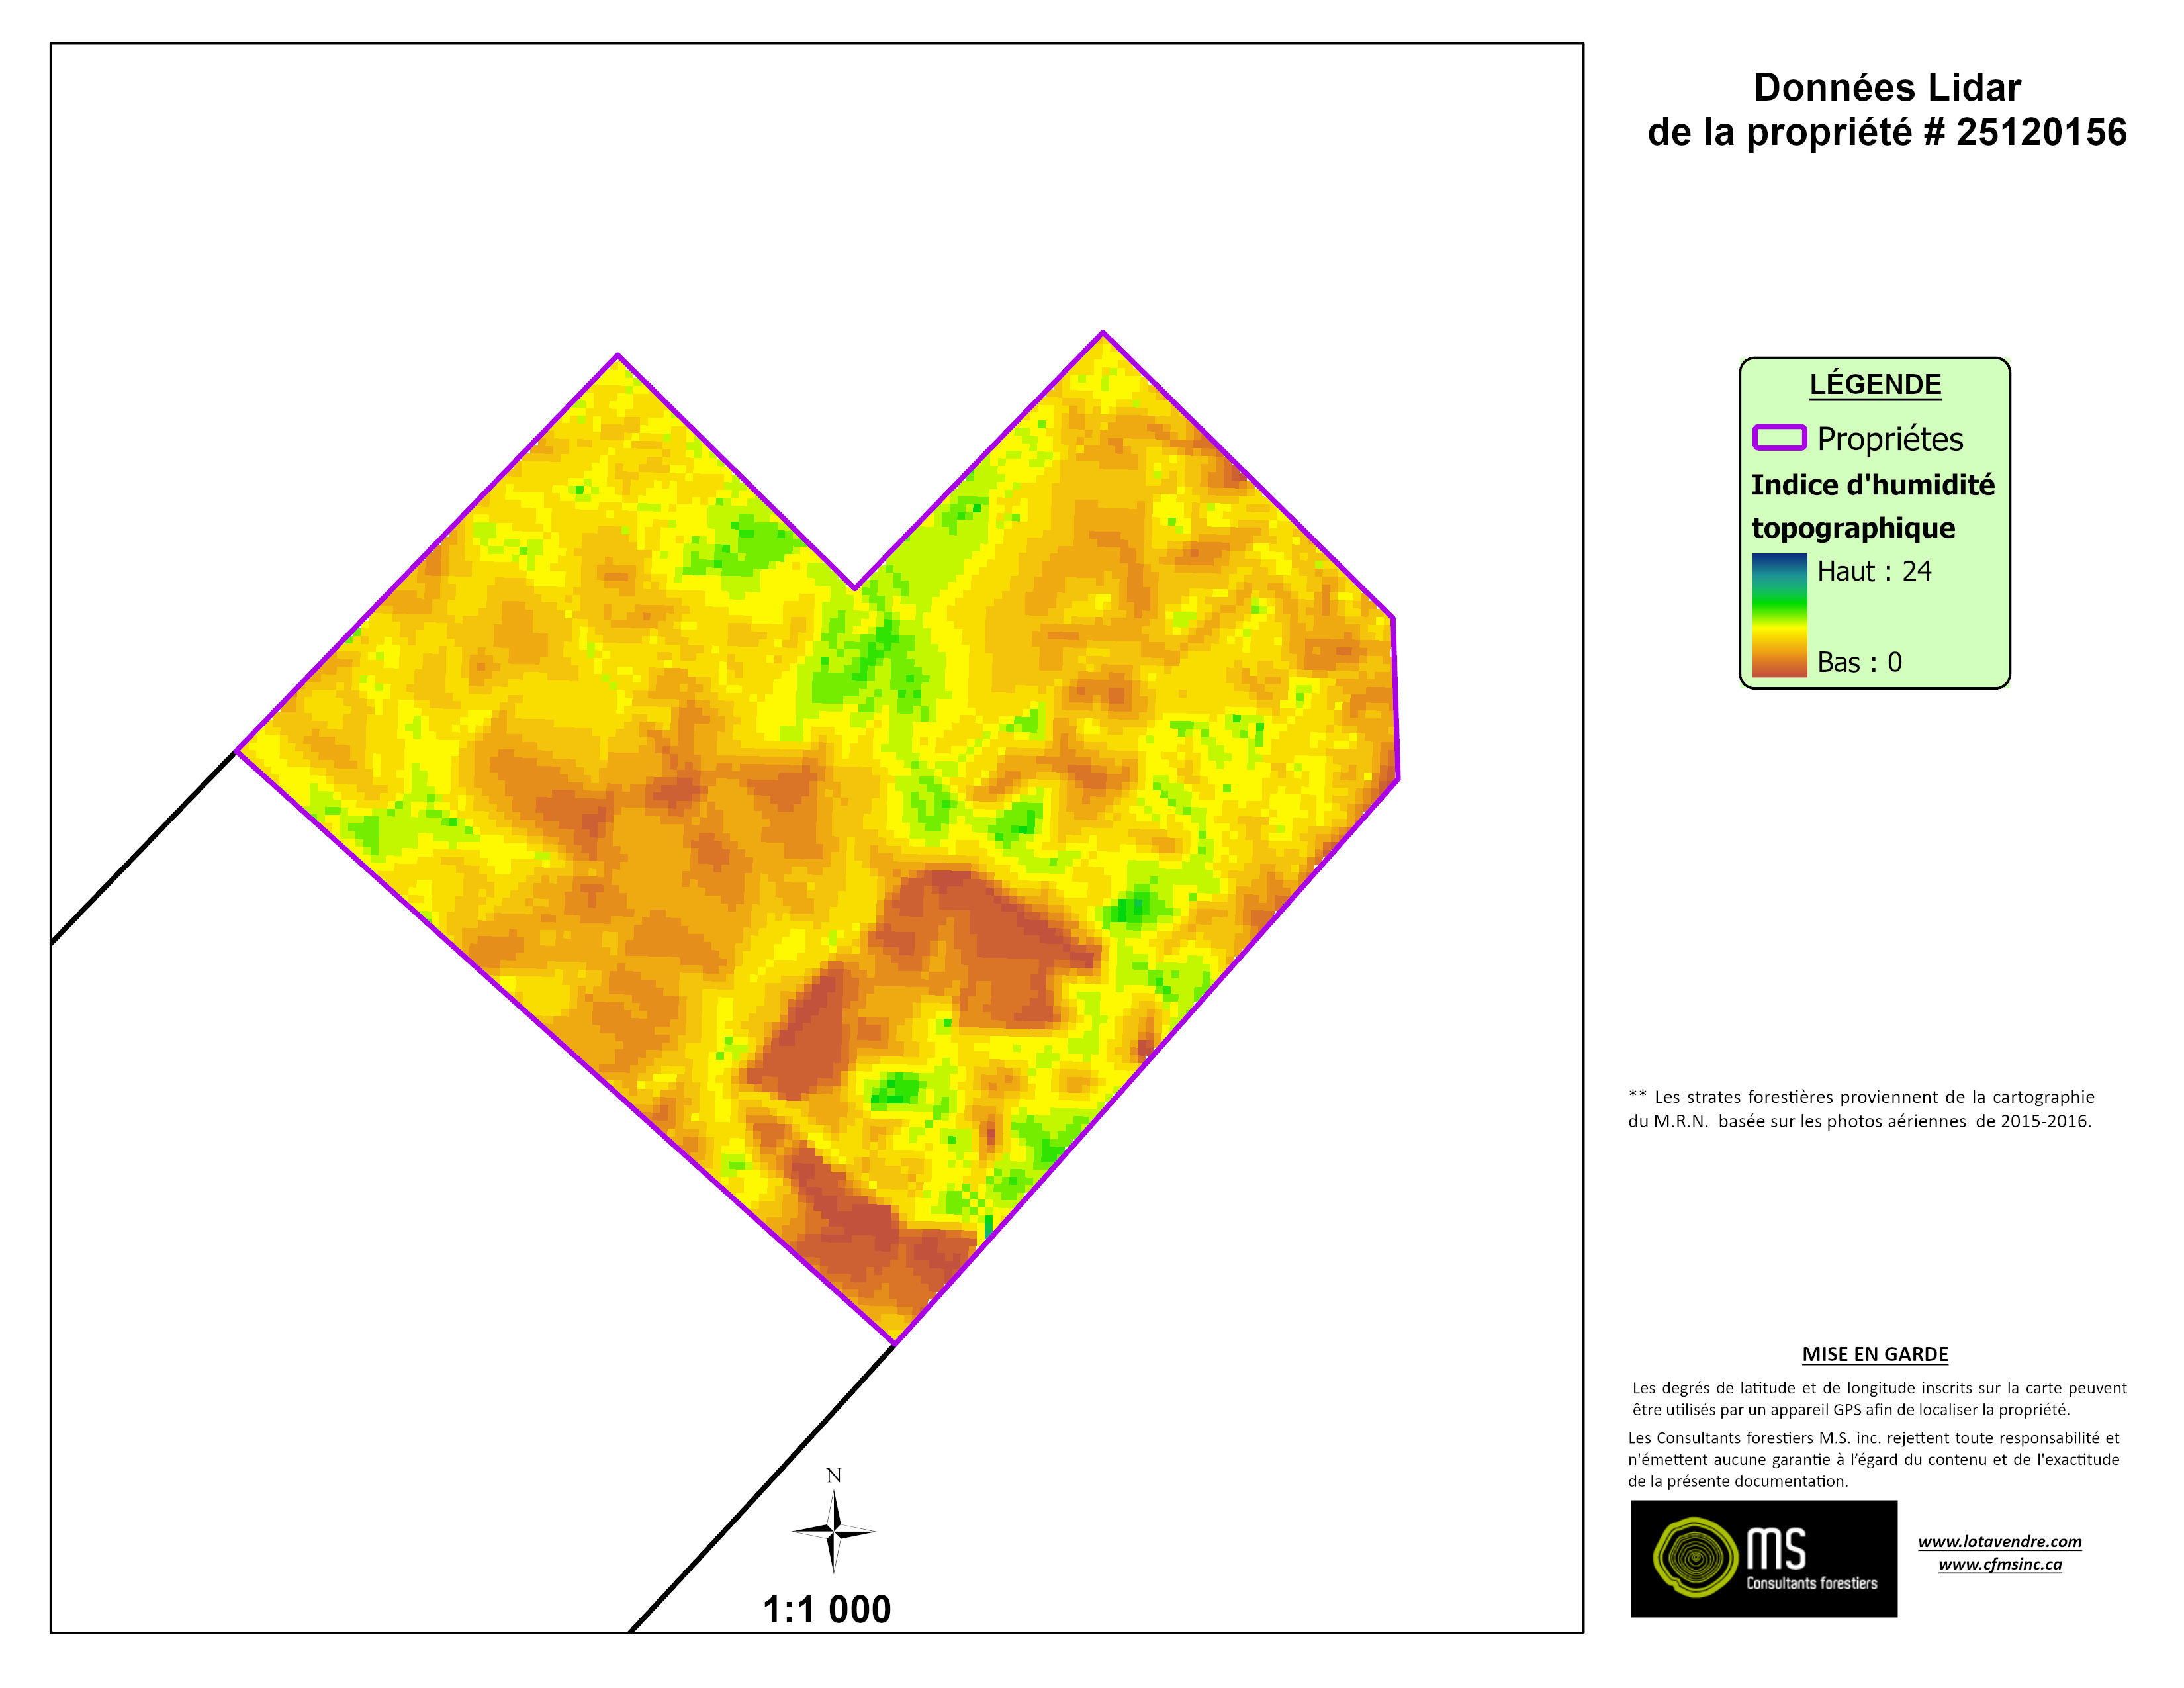Click the 'Bas : 0' legend value
Screen dimensions: 2184x1688
coord(1859,662)
